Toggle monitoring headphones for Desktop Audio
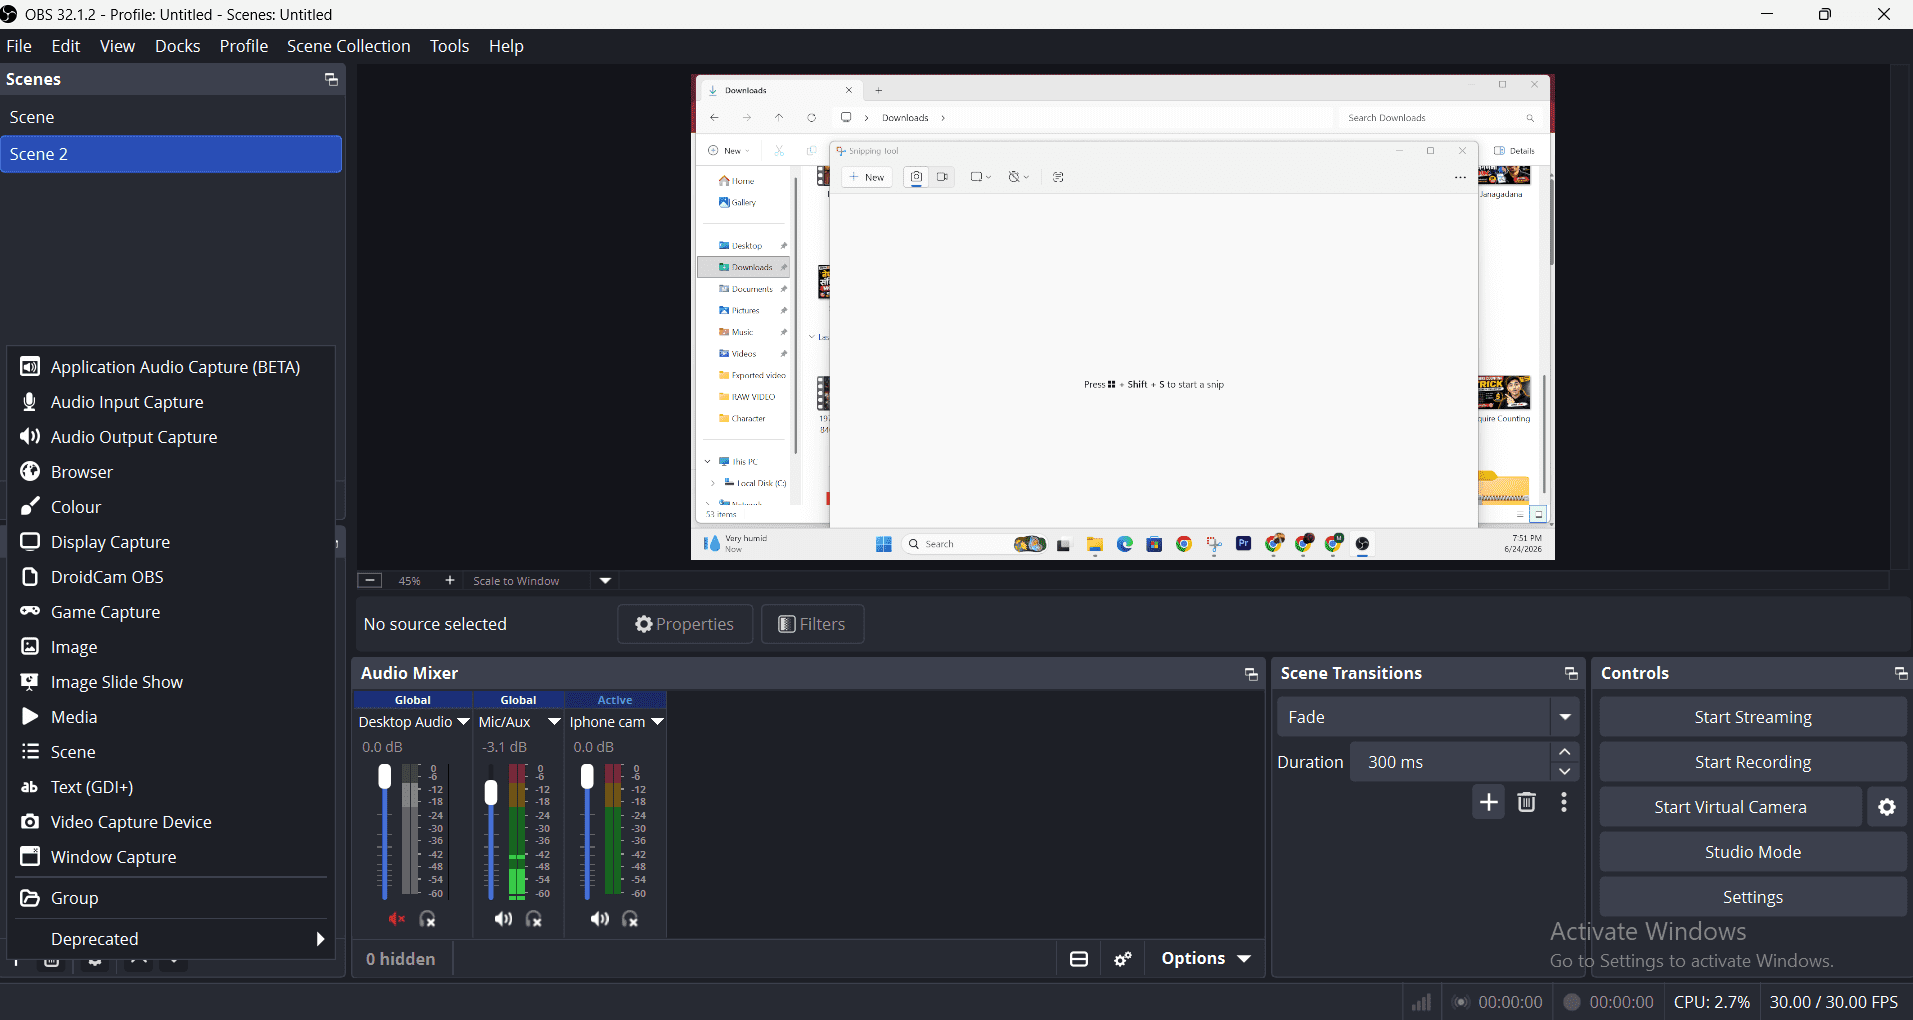This screenshot has height=1020, width=1913. (428, 919)
